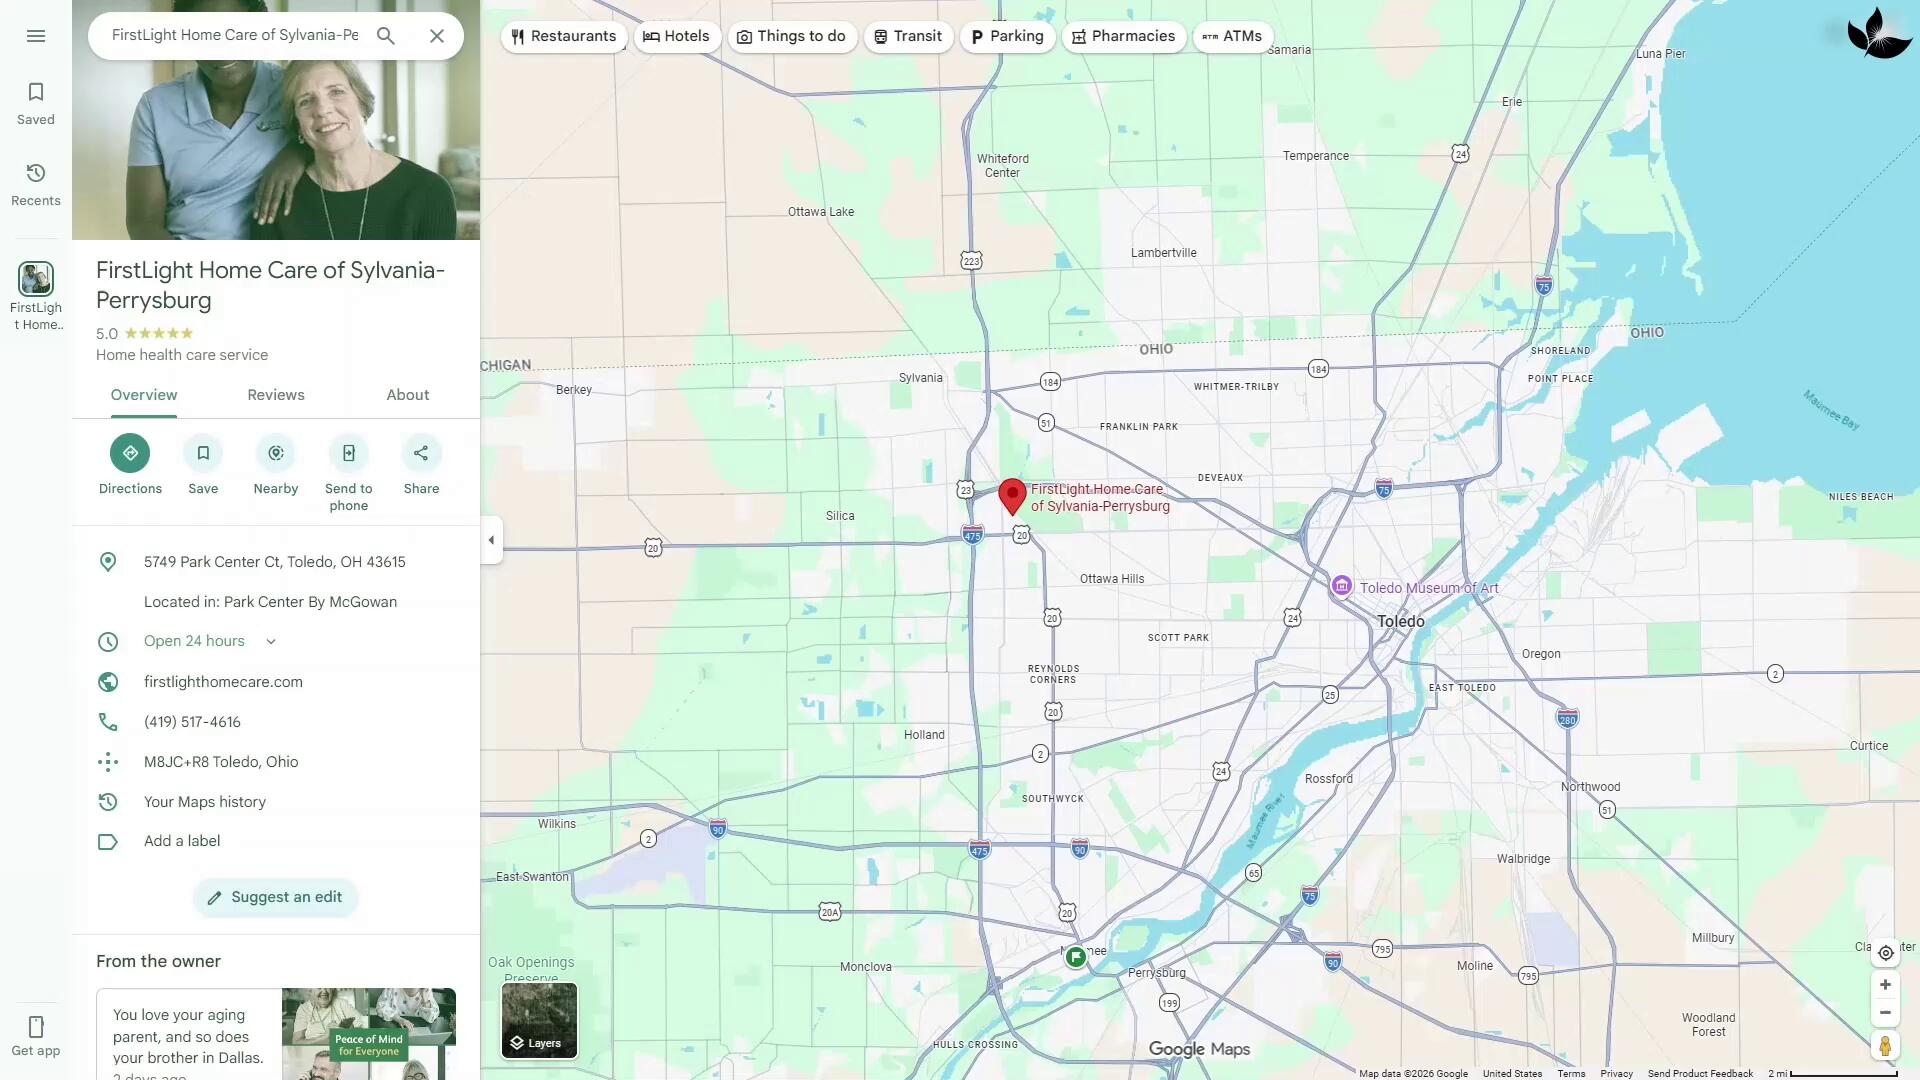Click Add a label
Viewport: 1920px width, 1080px height.
pyautogui.click(x=182, y=841)
